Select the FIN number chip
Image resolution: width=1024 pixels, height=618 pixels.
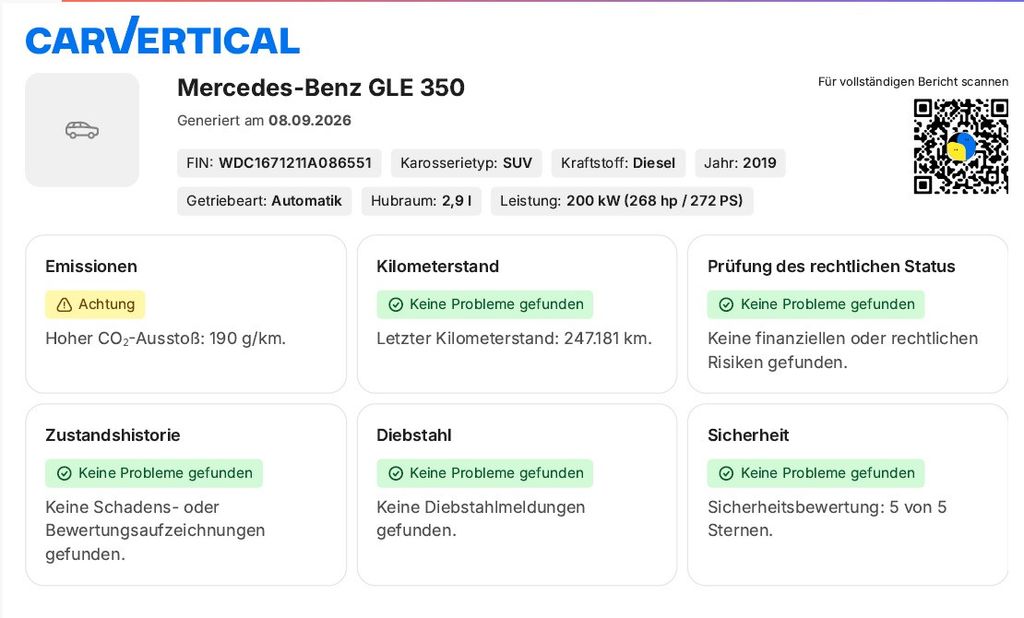279,163
